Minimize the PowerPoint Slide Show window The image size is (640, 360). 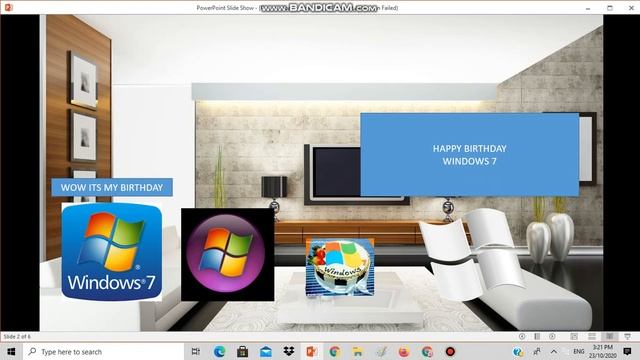[588, 8]
